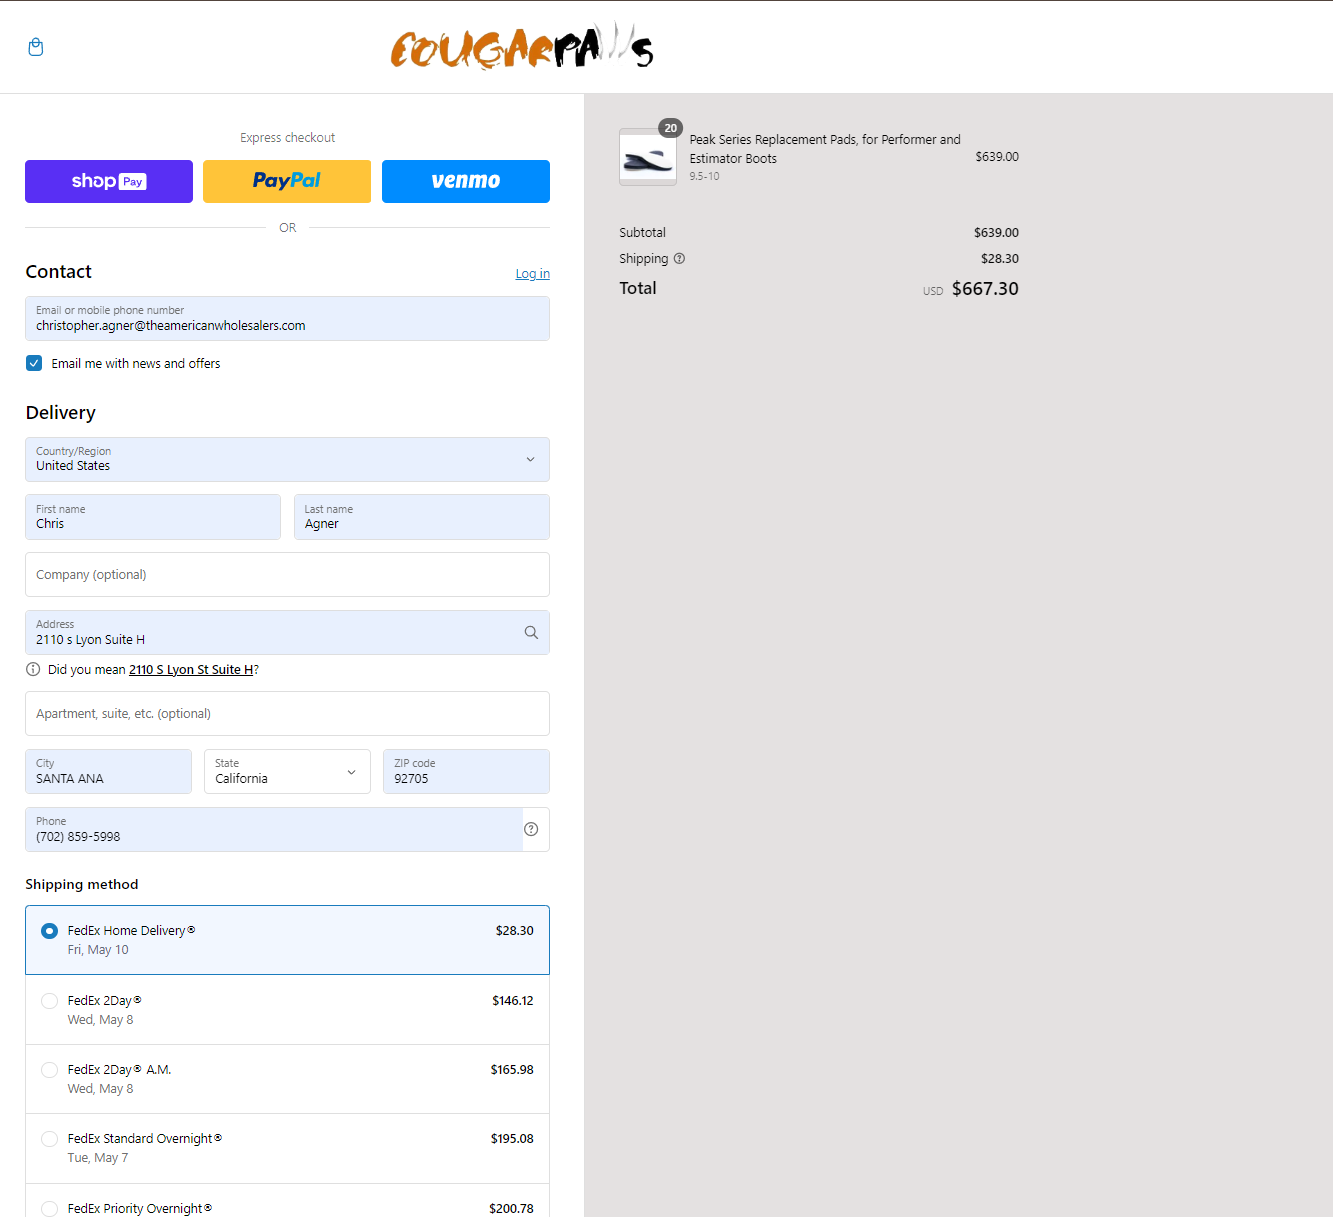Click the product title Peak Series Replacement Pads
Viewport: 1333px width, 1217px height.
tap(825, 149)
